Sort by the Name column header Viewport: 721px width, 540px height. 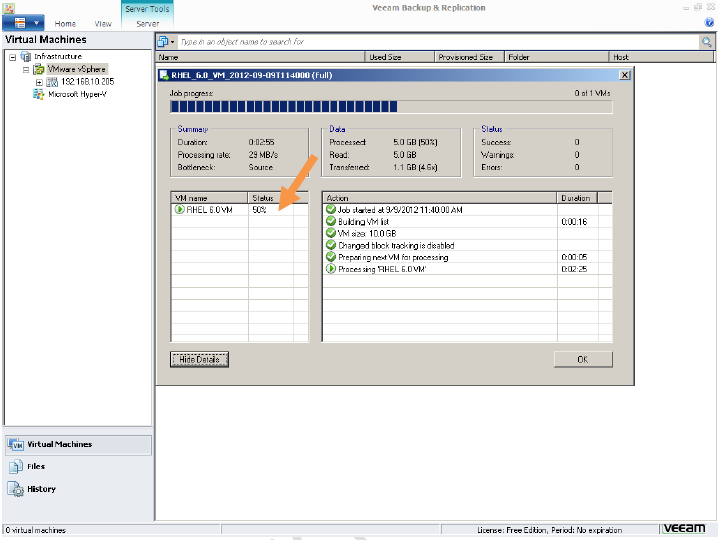coord(261,57)
